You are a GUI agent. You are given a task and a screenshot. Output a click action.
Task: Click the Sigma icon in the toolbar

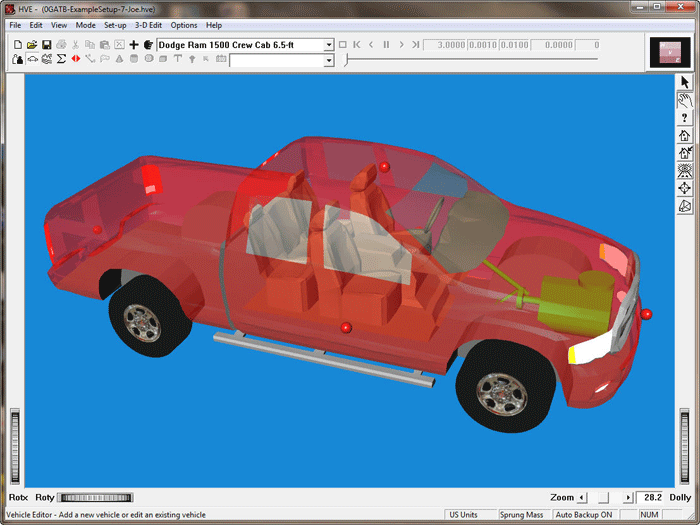click(x=61, y=60)
